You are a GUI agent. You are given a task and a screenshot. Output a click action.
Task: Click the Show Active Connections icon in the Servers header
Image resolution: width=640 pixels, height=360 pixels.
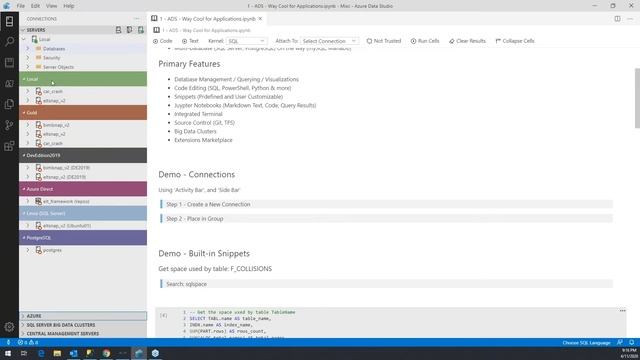(141, 30)
